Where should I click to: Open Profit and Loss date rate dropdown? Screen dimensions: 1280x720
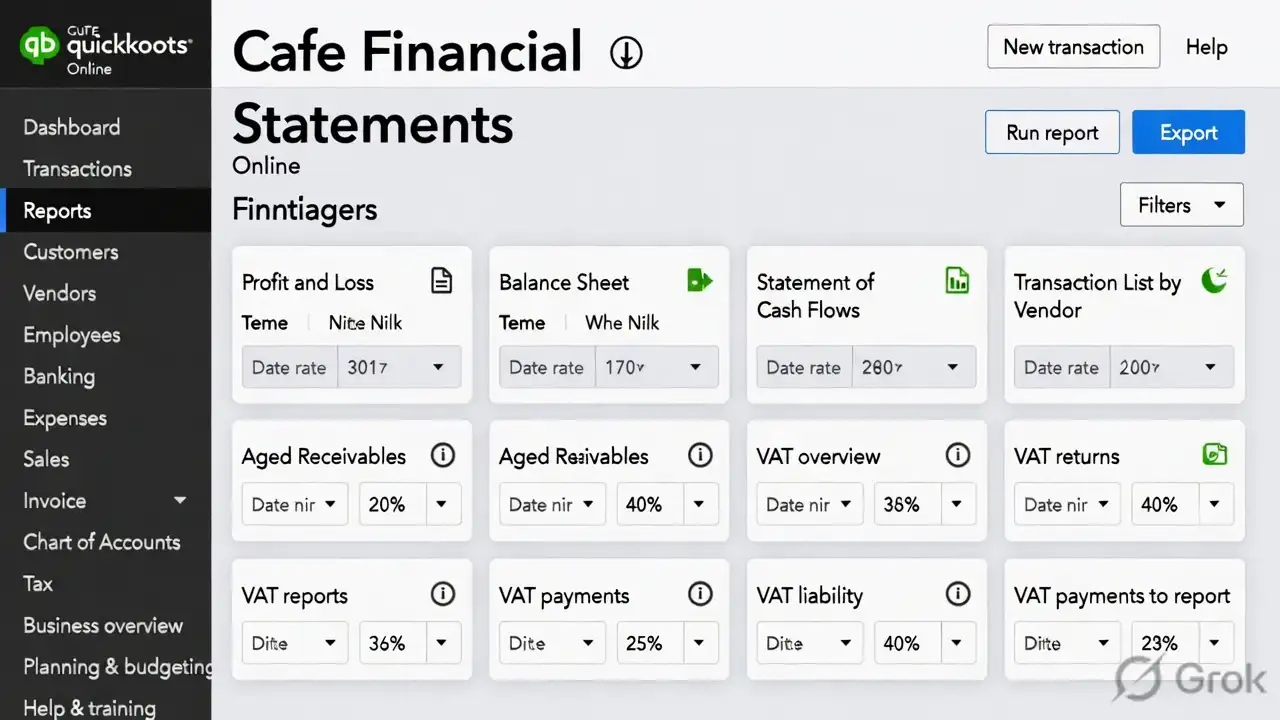437,367
